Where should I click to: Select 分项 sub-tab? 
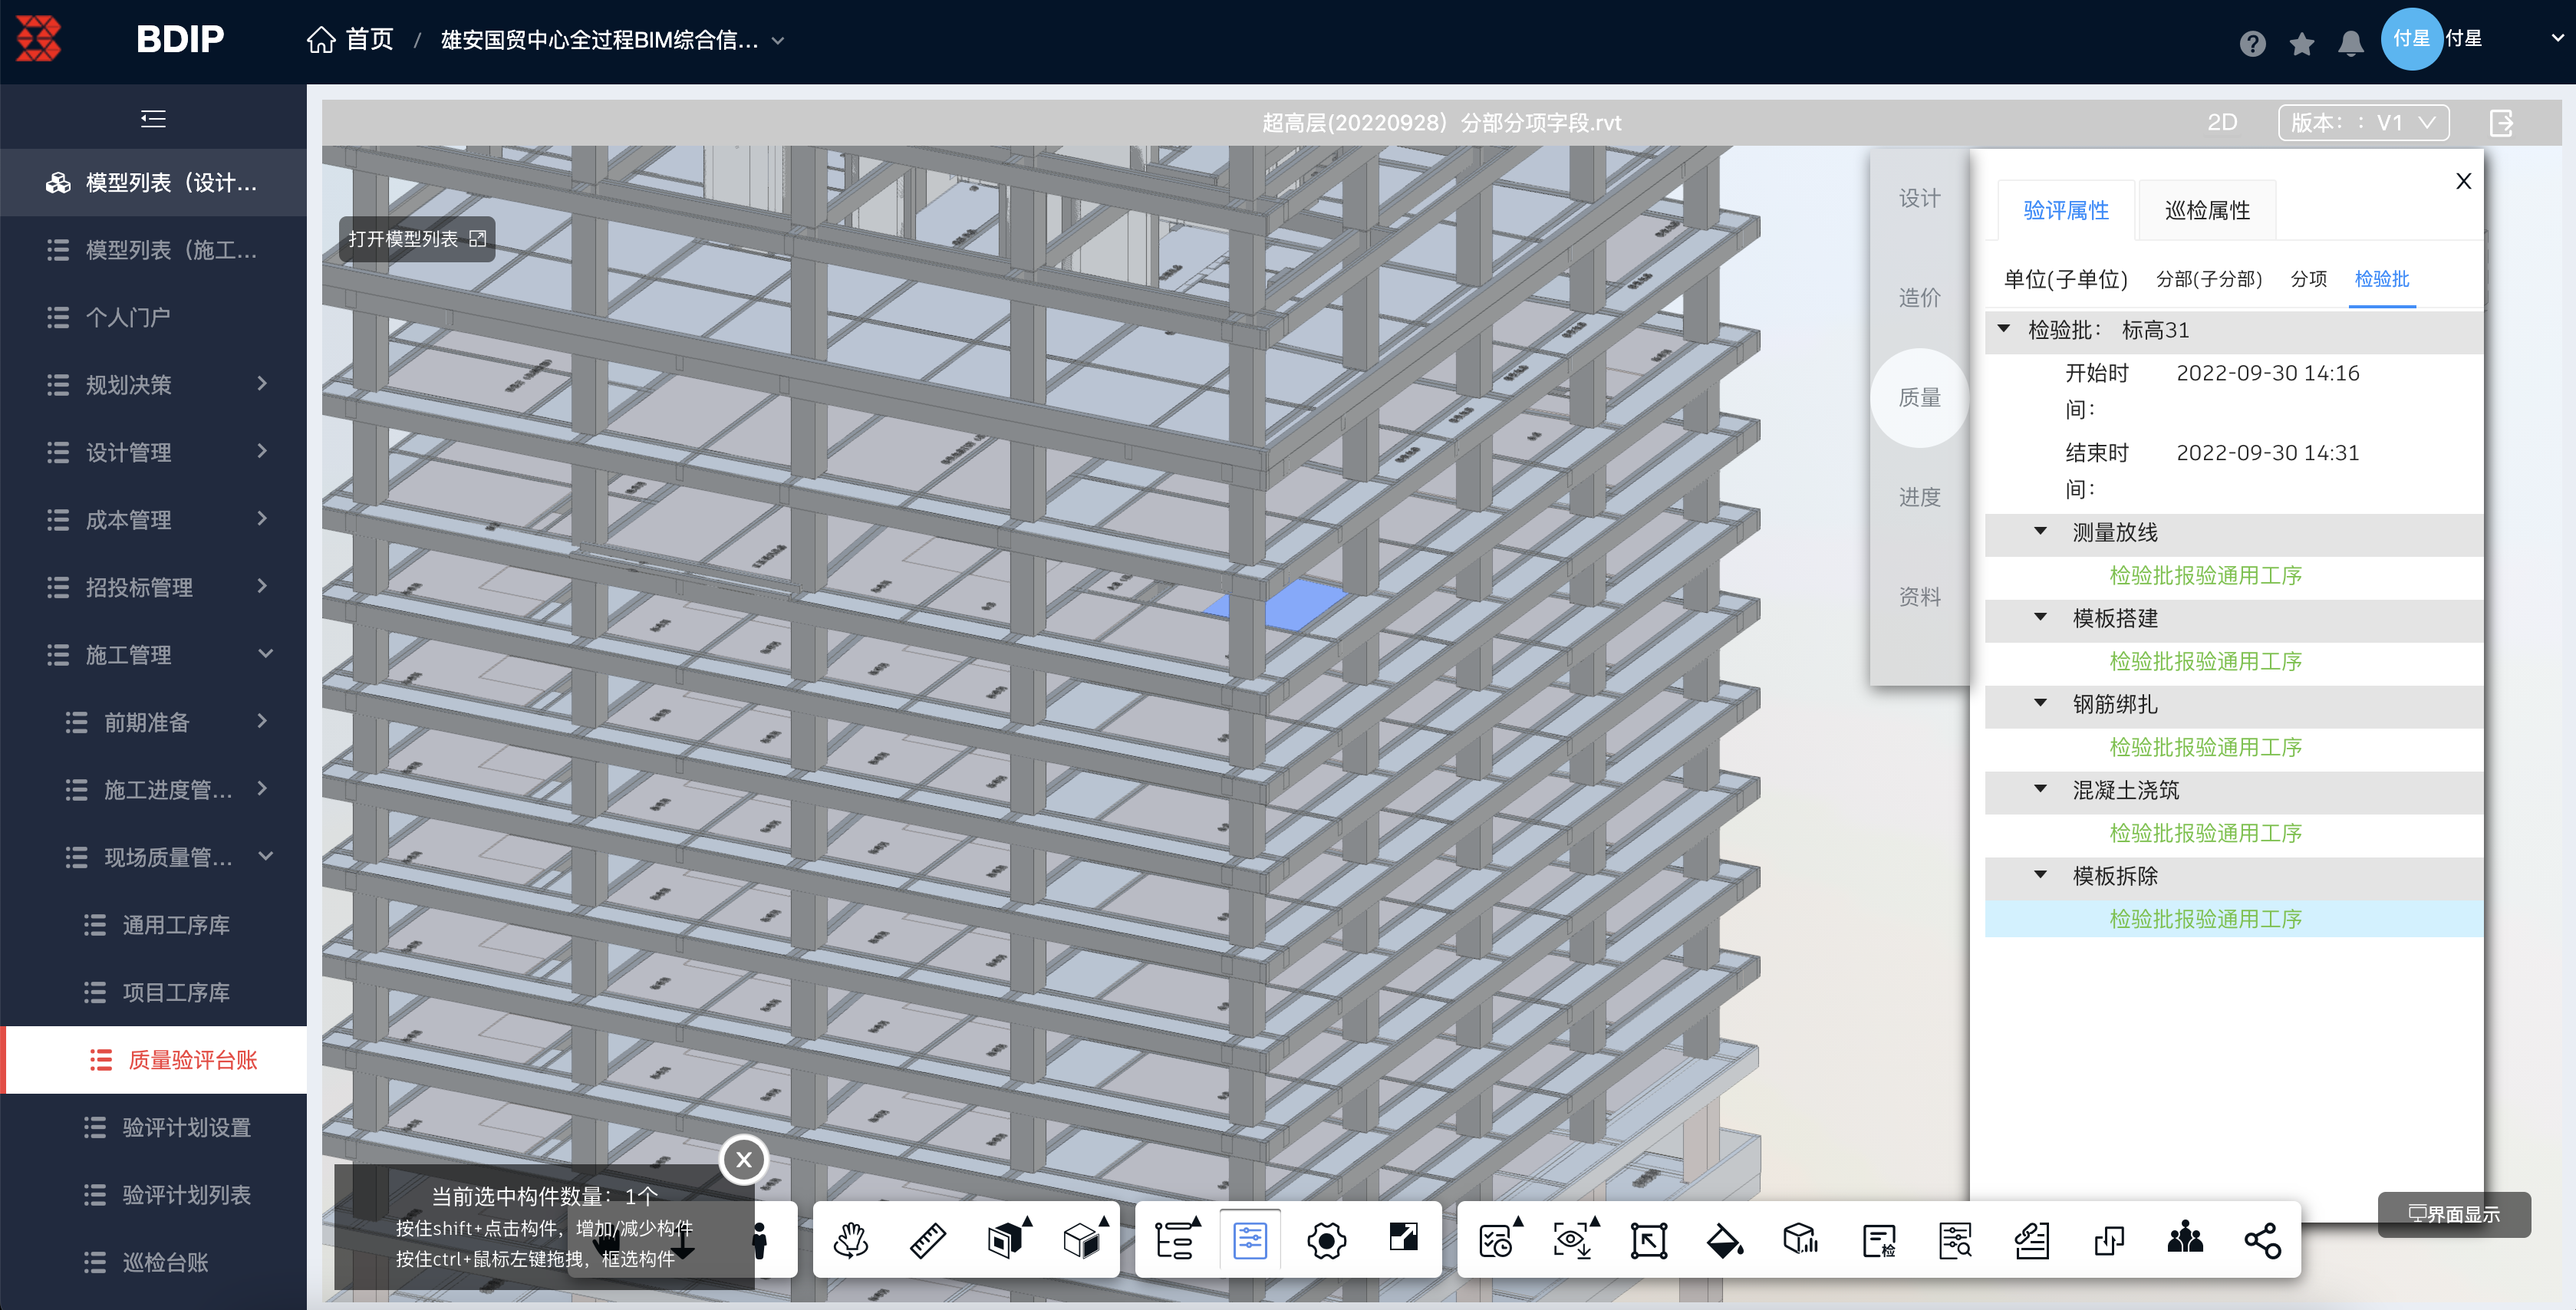(x=2308, y=279)
